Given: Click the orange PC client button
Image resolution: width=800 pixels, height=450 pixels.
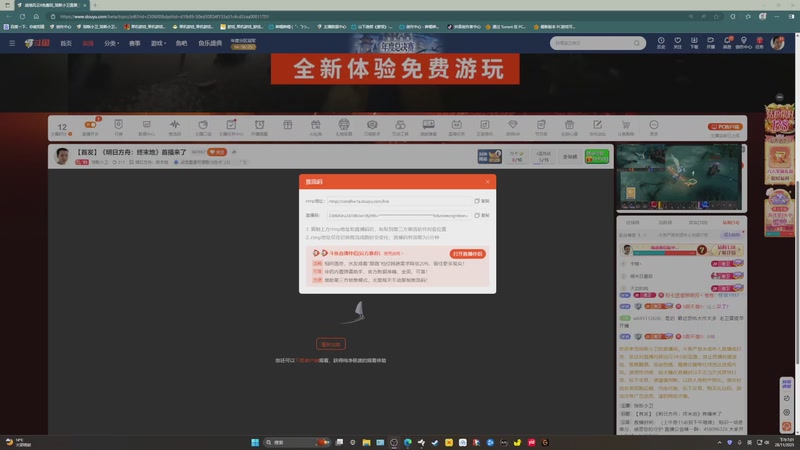Looking at the screenshot, I should pyautogui.click(x=725, y=127).
